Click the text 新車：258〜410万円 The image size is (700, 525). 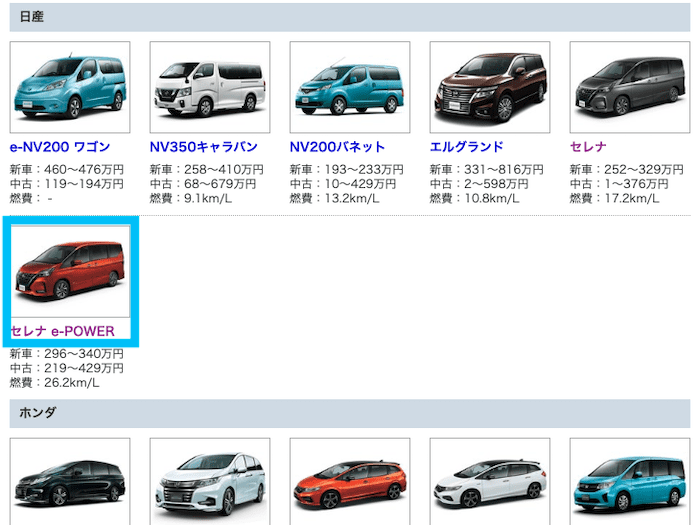pyautogui.click(x=207, y=170)
